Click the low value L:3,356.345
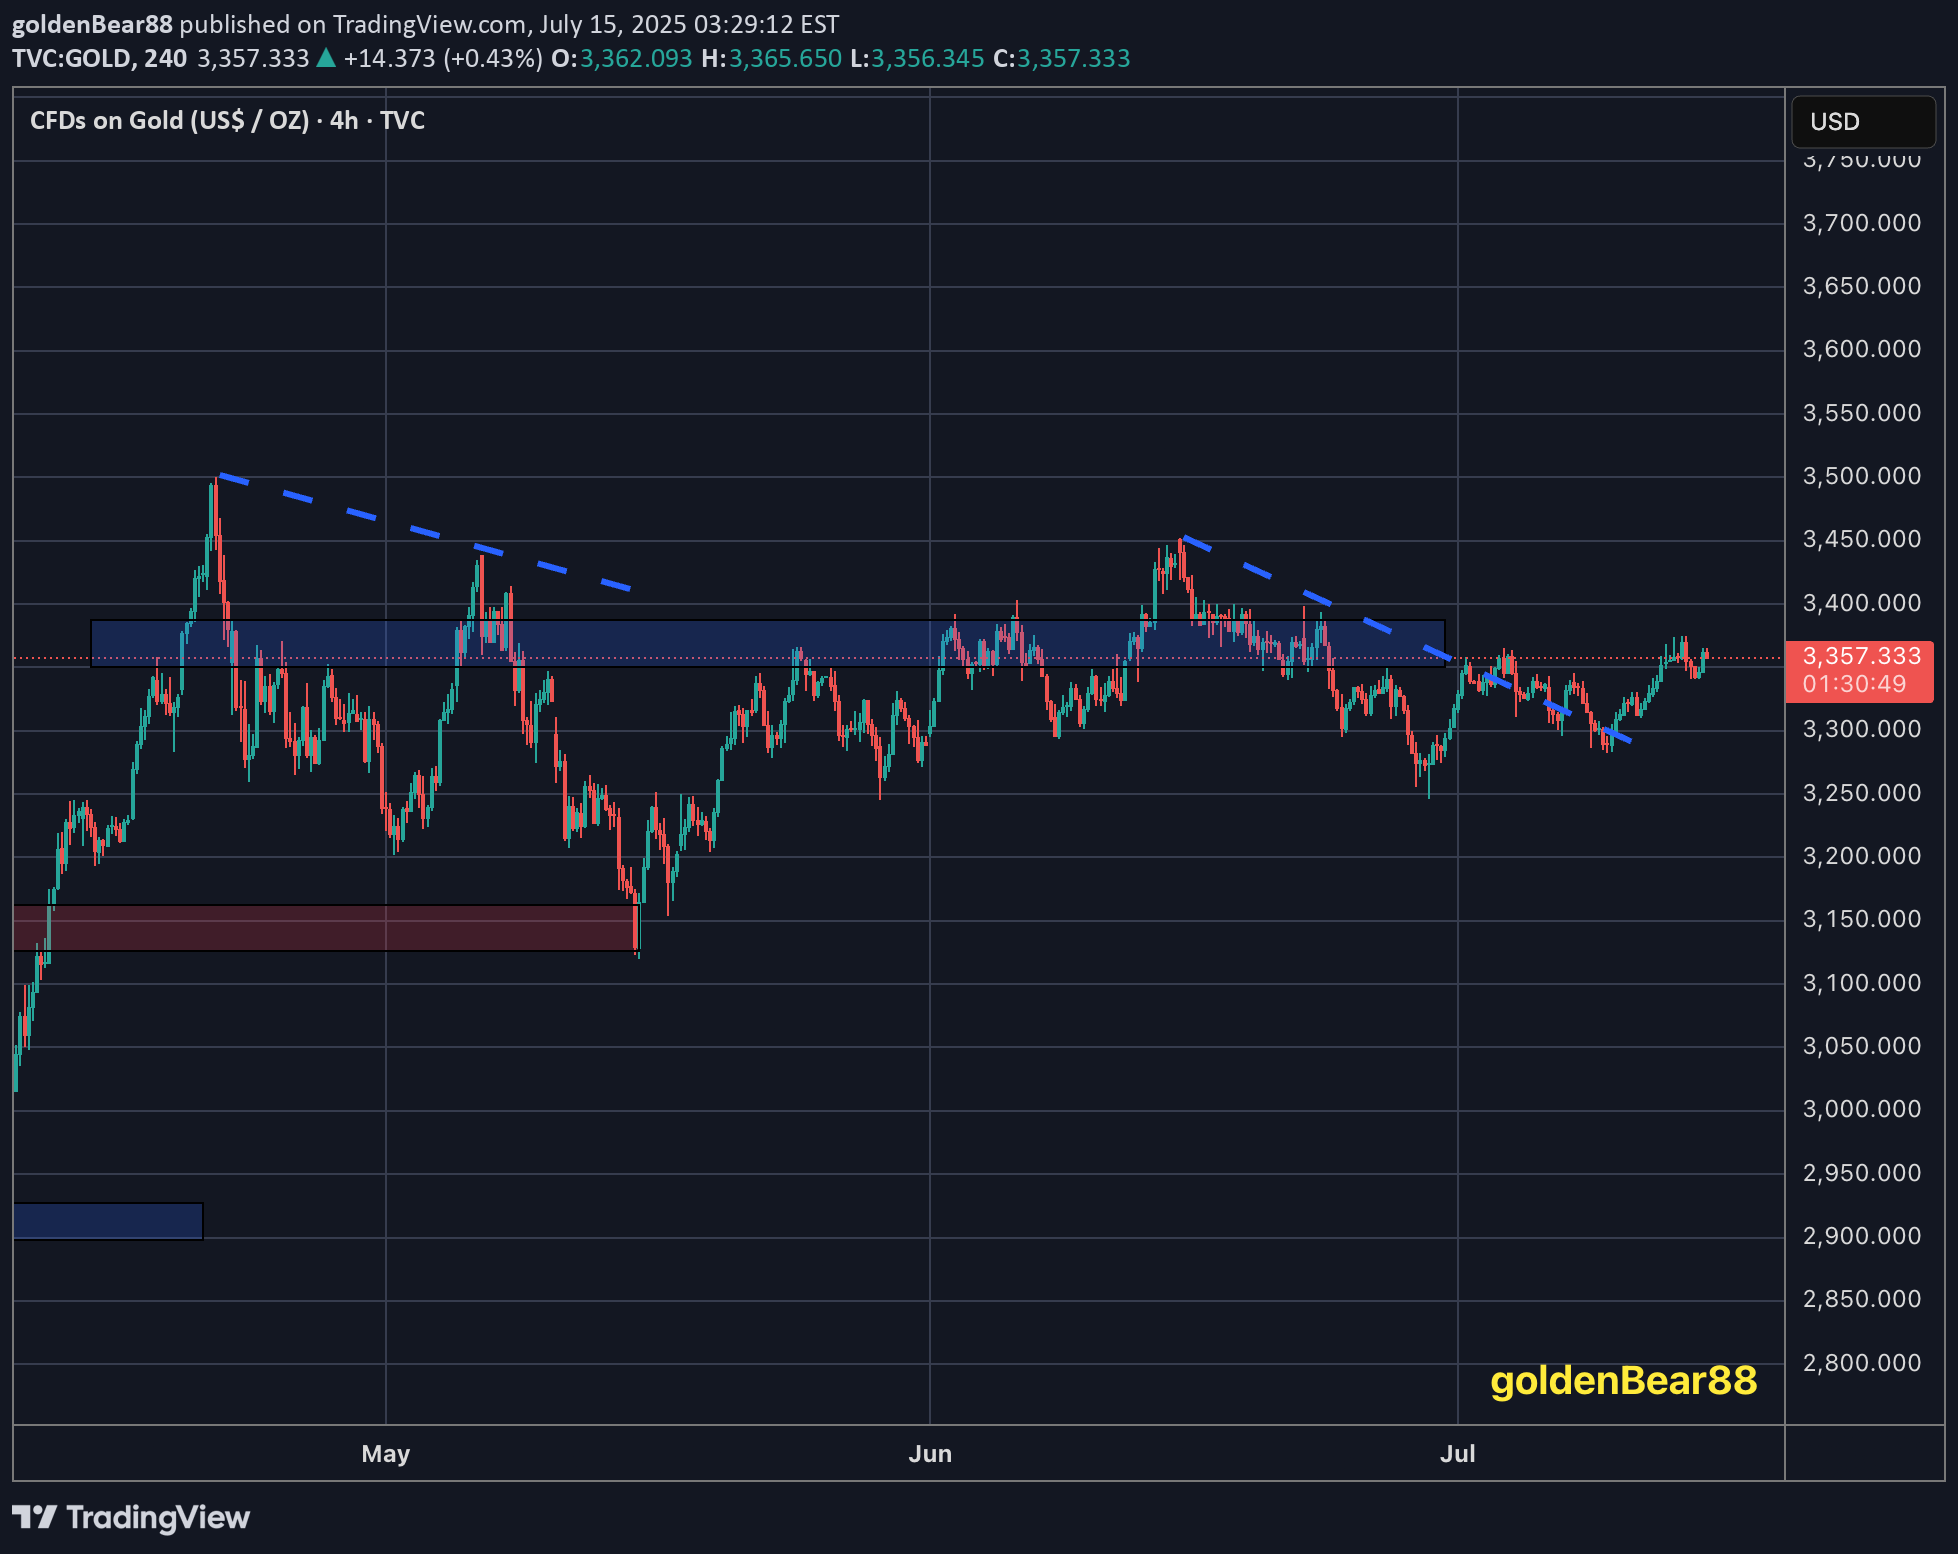Screen dimensions: 1958x1554 pos(917,59)
